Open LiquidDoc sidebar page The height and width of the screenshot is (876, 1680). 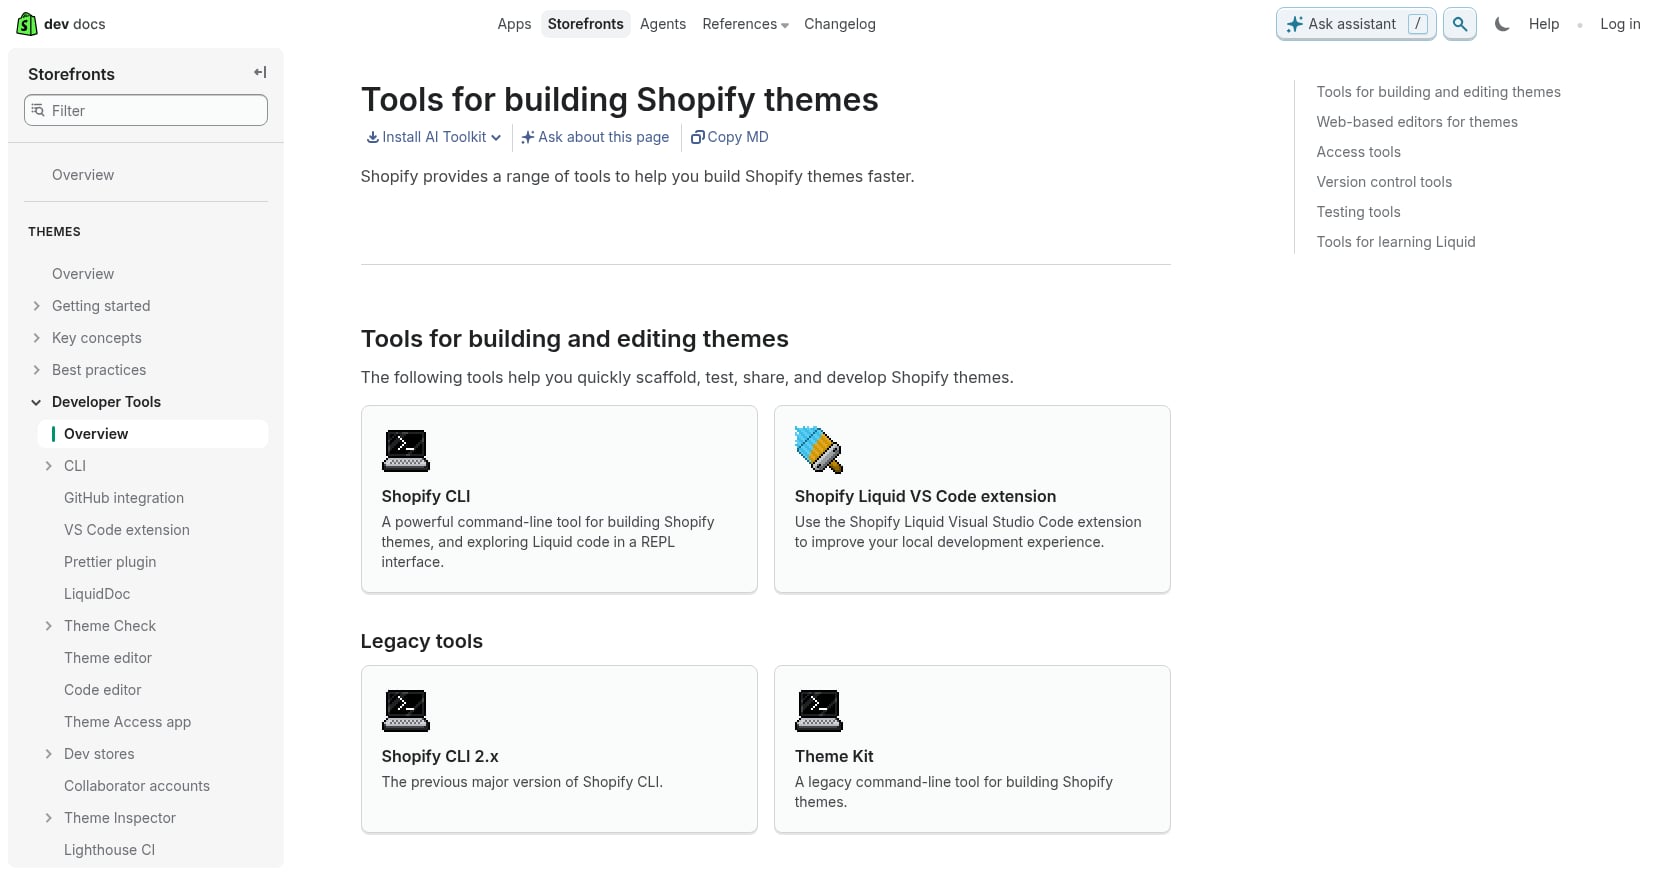pos(97,594)
